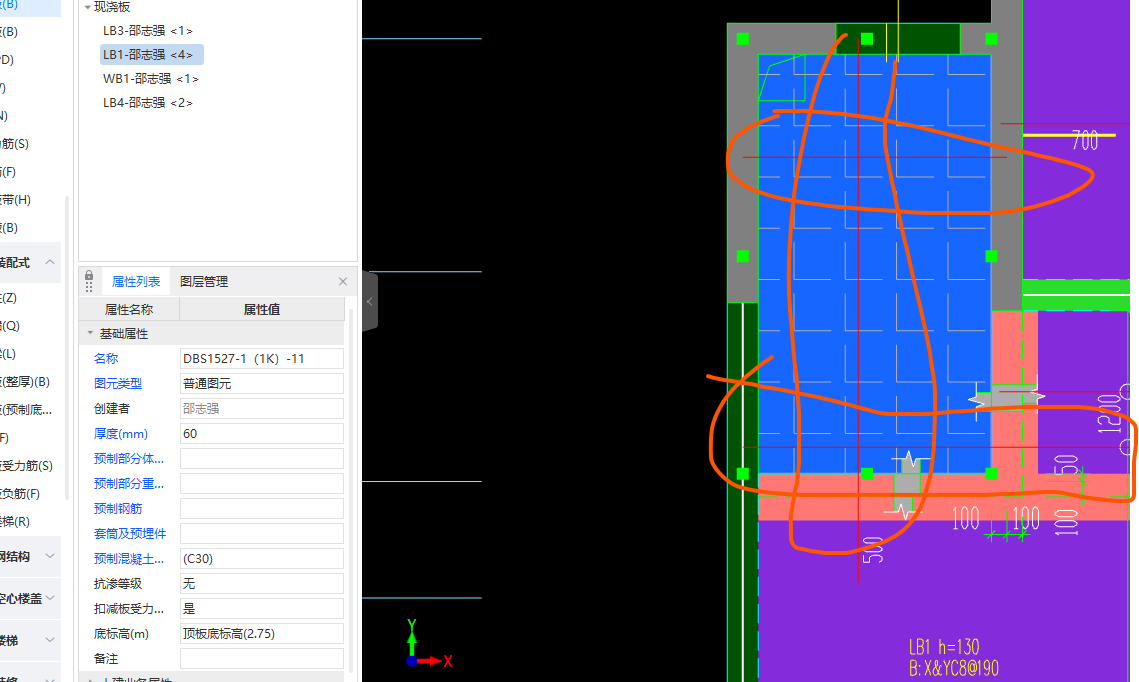Viewport: 1139px width, 682px height.
Task: Click the bottom-middle green grip handle
Action: click(x=867, y=474)
